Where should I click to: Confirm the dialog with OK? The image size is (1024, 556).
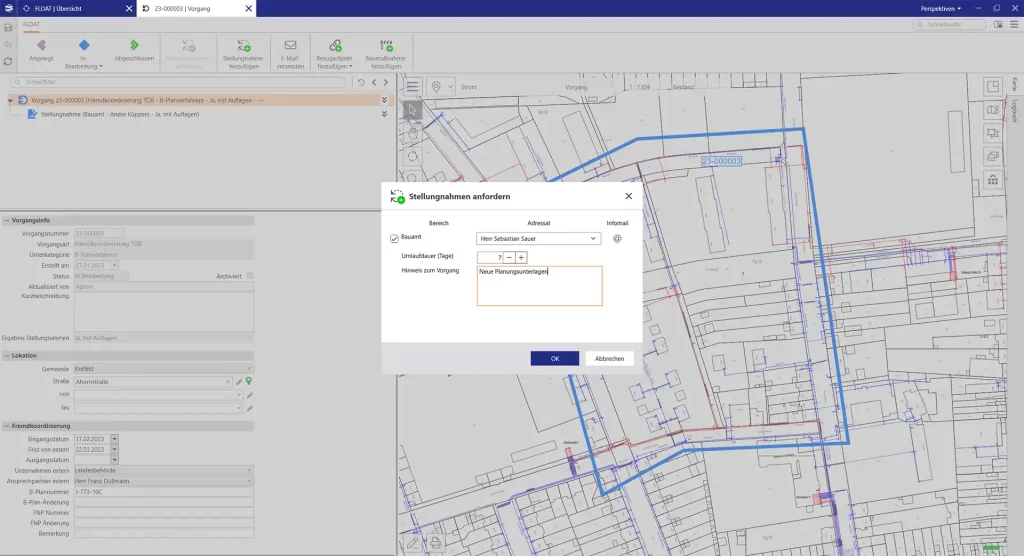click(554, 358)
